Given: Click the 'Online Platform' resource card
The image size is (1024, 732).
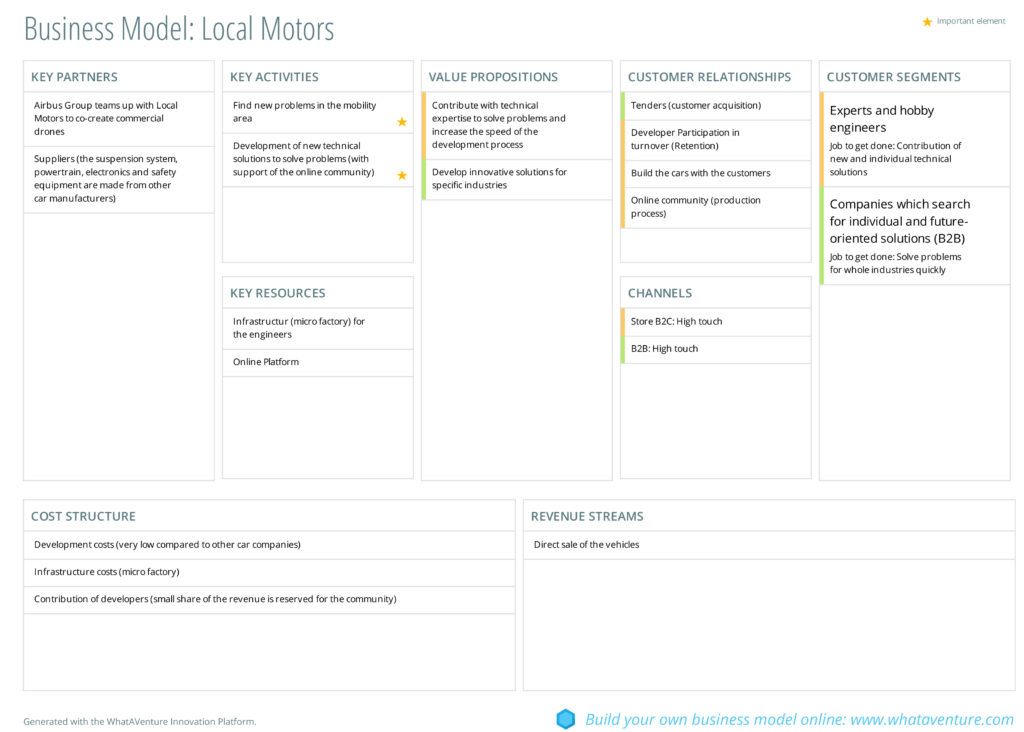Looking at the screenshot, I should click(x=318, y=362).
